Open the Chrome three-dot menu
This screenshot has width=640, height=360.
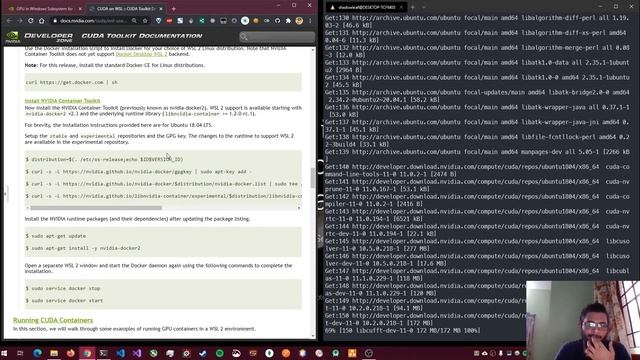point(310,21)
